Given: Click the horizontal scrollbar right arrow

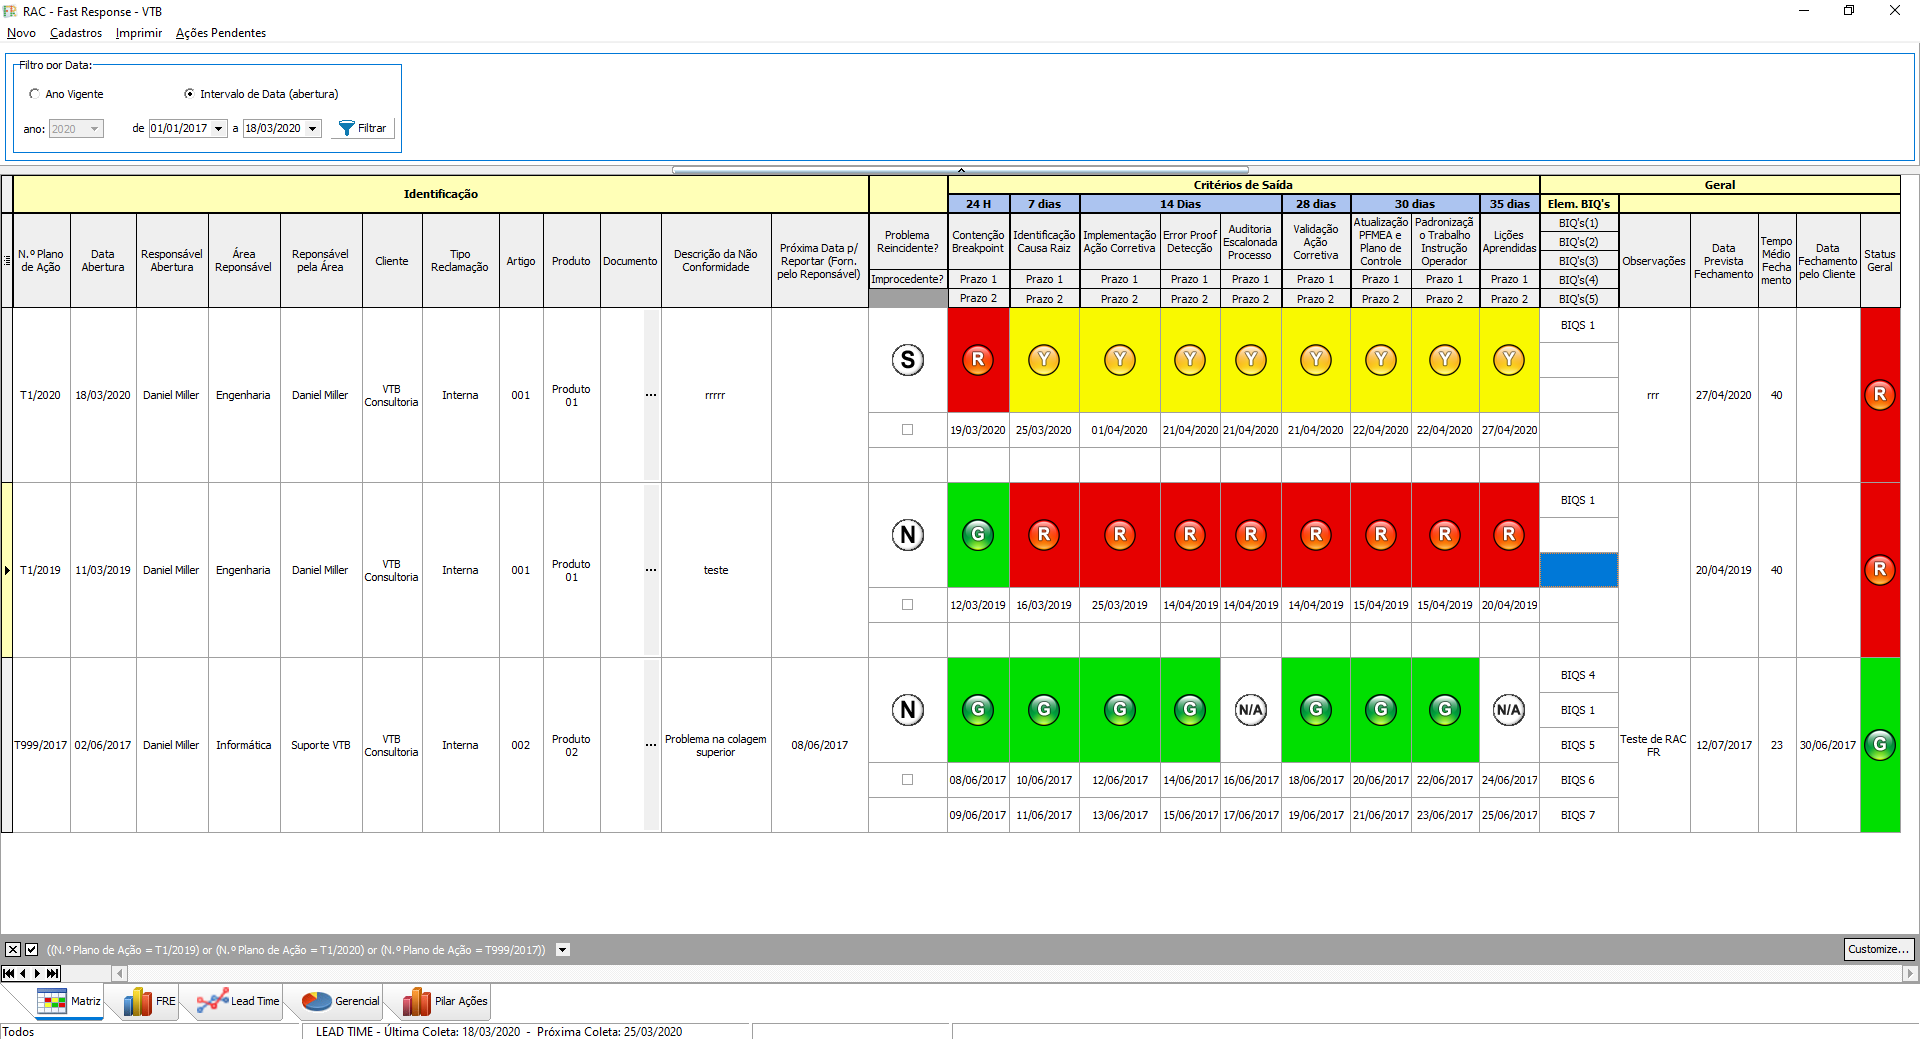Looking at the screenshot, I should point(1910,973).
